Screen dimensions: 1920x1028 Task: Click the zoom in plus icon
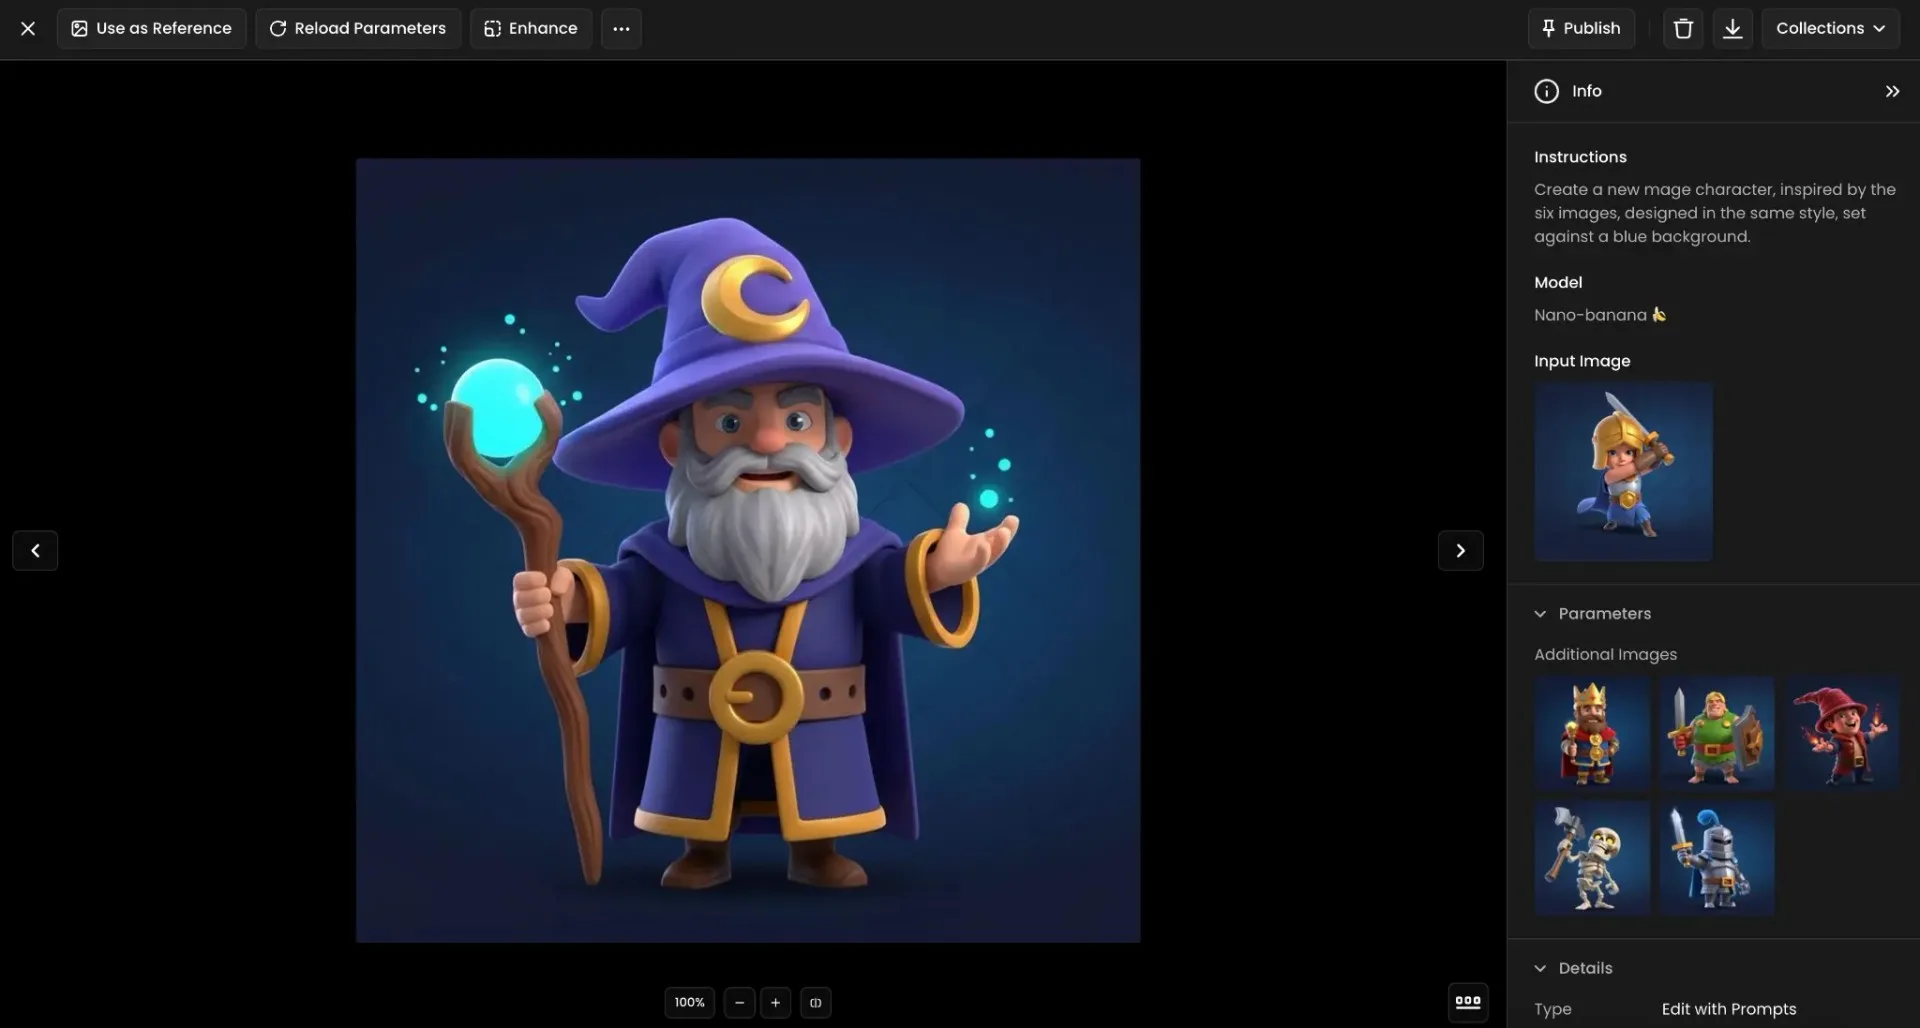click(x=776, y=1002)
